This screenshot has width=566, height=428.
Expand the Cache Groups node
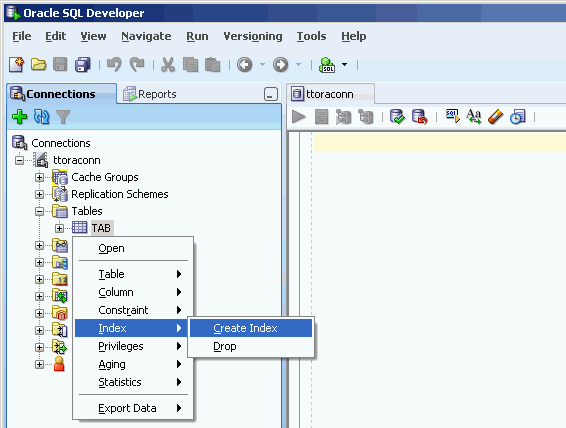pos(39,177)
